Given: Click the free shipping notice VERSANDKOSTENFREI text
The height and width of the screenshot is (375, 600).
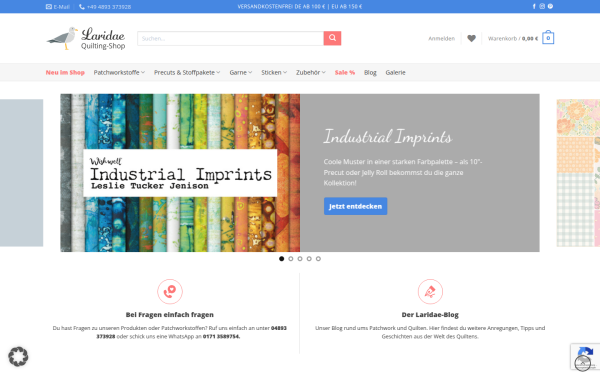Looking at the screenshot, I should tap(300, 7).
